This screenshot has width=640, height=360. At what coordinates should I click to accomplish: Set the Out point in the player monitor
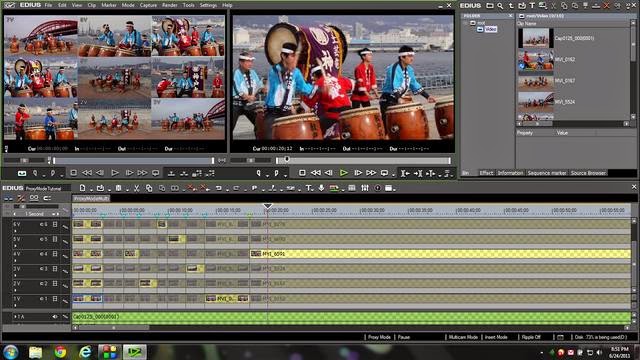pos(53,173)
